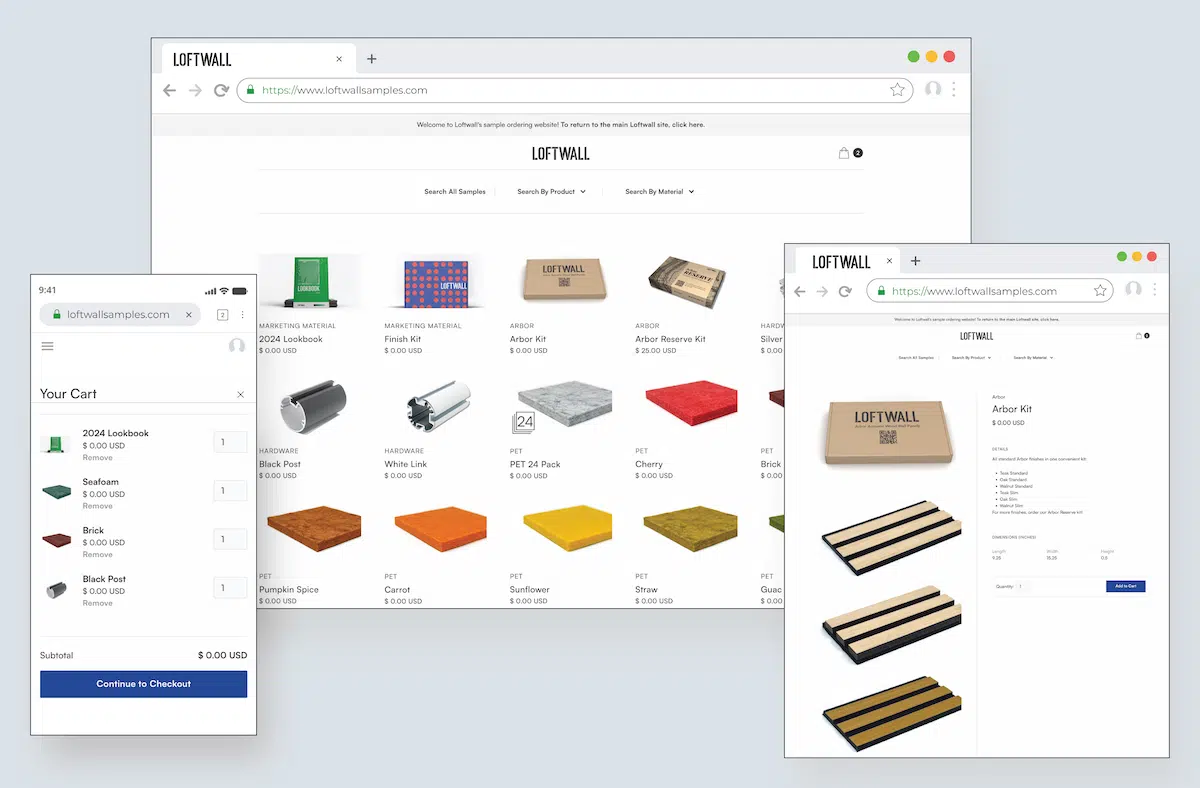Switch to the LOFTWALL tab in main browser

203,59
